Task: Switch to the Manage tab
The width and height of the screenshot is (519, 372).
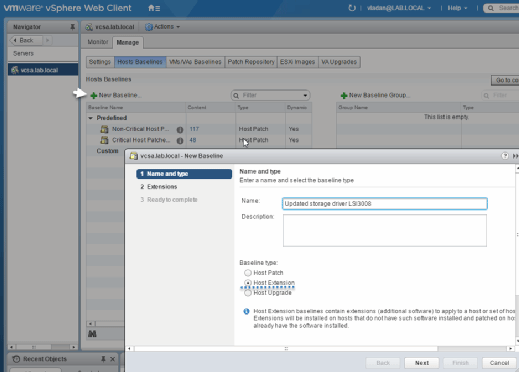Action: (x=128, y=42)
